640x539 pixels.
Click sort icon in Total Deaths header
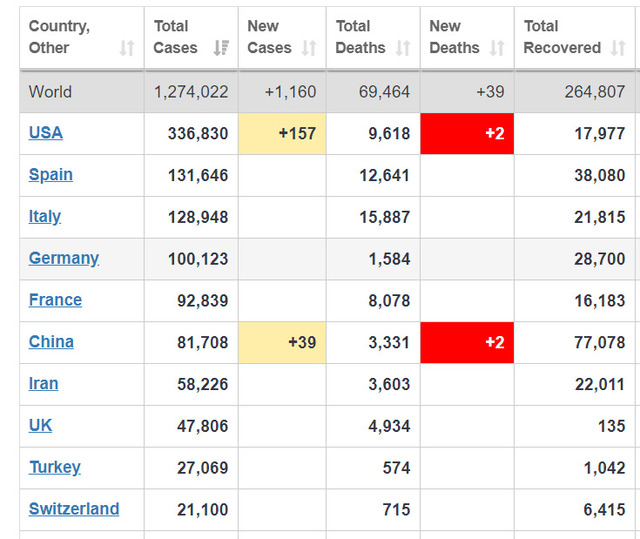point(403,48)
